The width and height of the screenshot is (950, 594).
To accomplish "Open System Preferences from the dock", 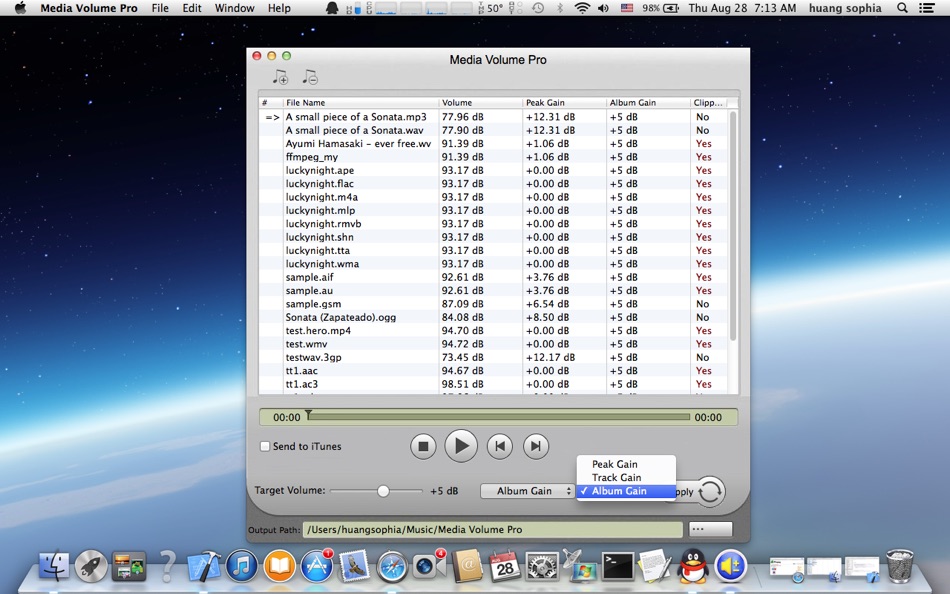I will (542, 566).
